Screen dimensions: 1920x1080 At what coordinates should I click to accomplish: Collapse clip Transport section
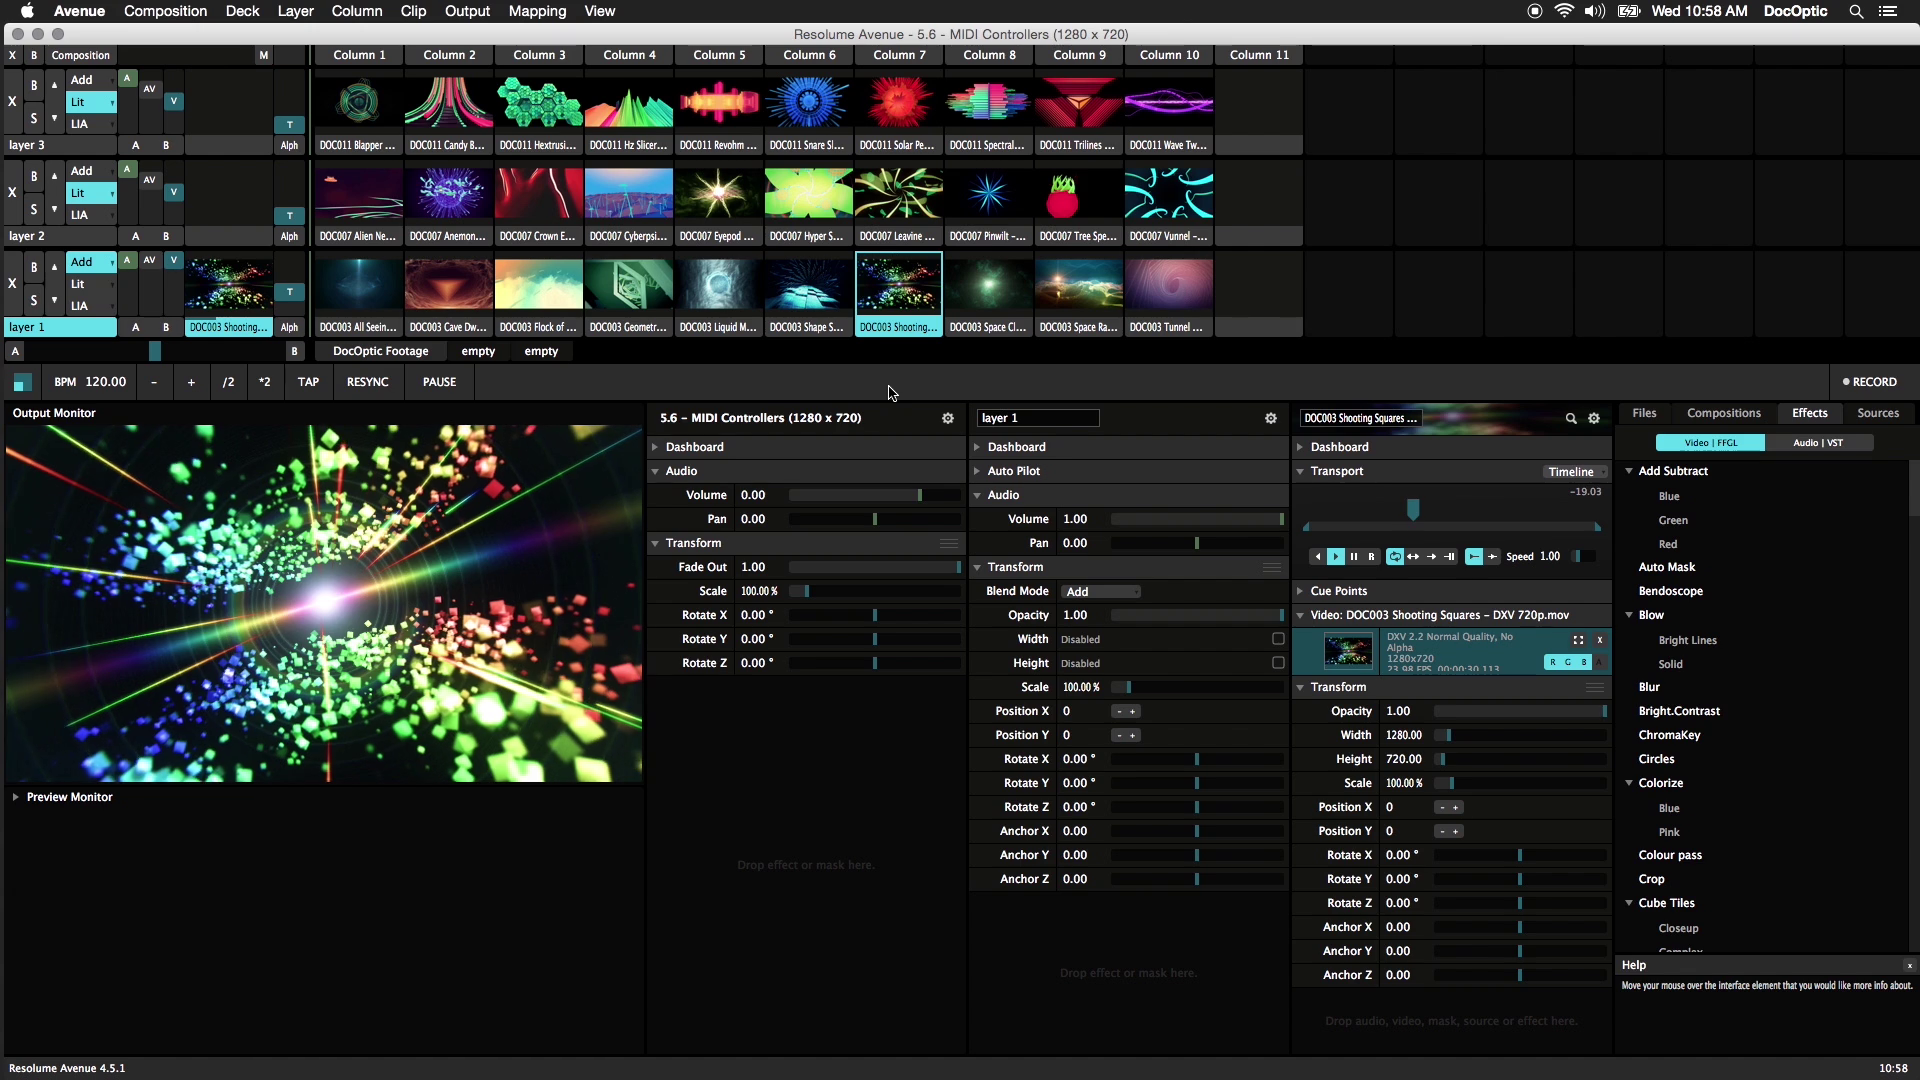coord(1300,471)
